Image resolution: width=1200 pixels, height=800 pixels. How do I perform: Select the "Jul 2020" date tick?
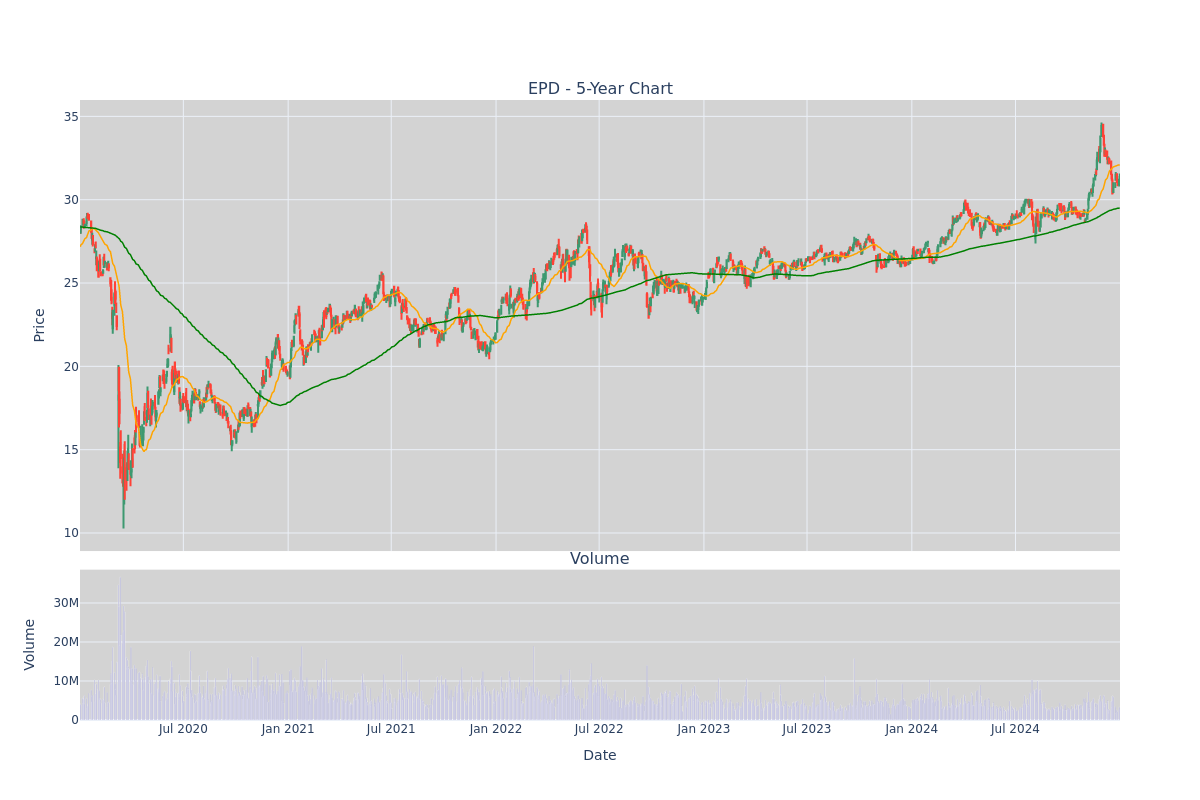pyautogui.click(x=183, y=729)
